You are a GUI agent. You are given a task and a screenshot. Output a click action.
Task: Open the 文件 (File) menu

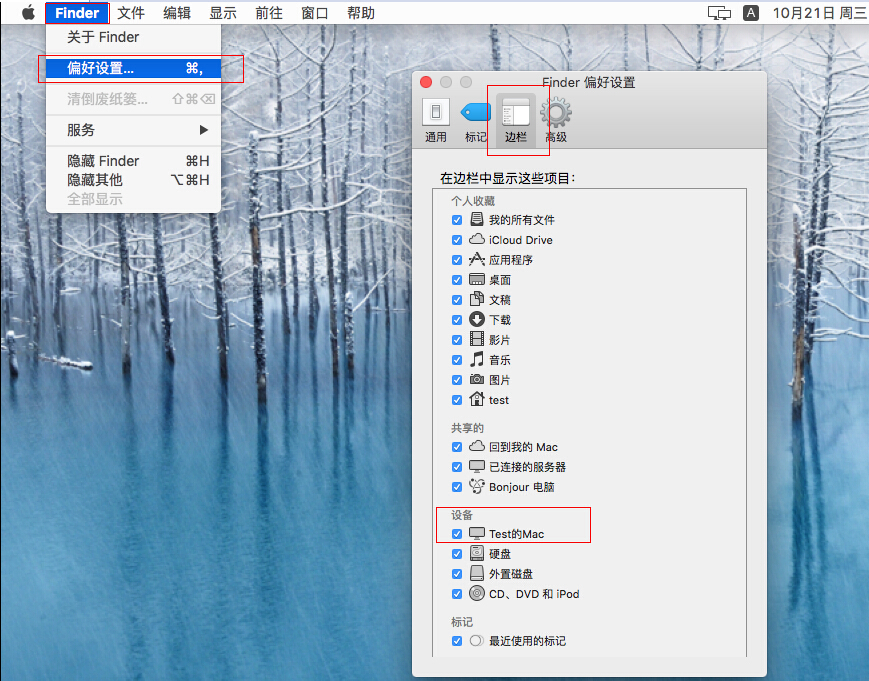131,13
